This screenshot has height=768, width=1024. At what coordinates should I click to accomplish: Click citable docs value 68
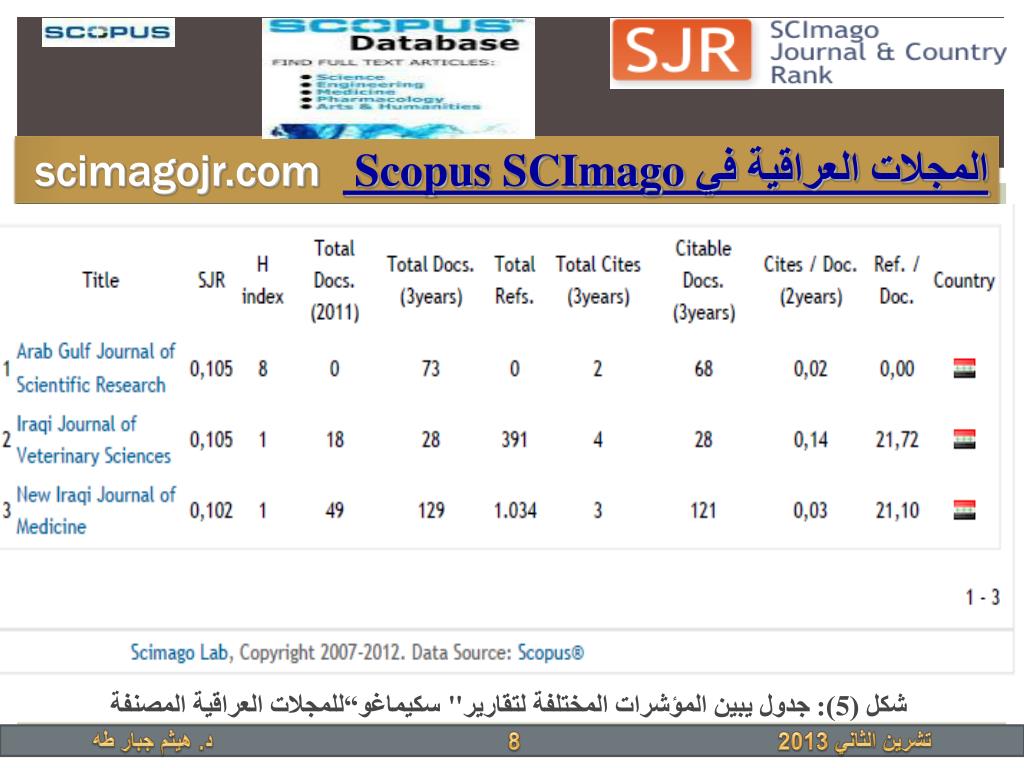703,369
